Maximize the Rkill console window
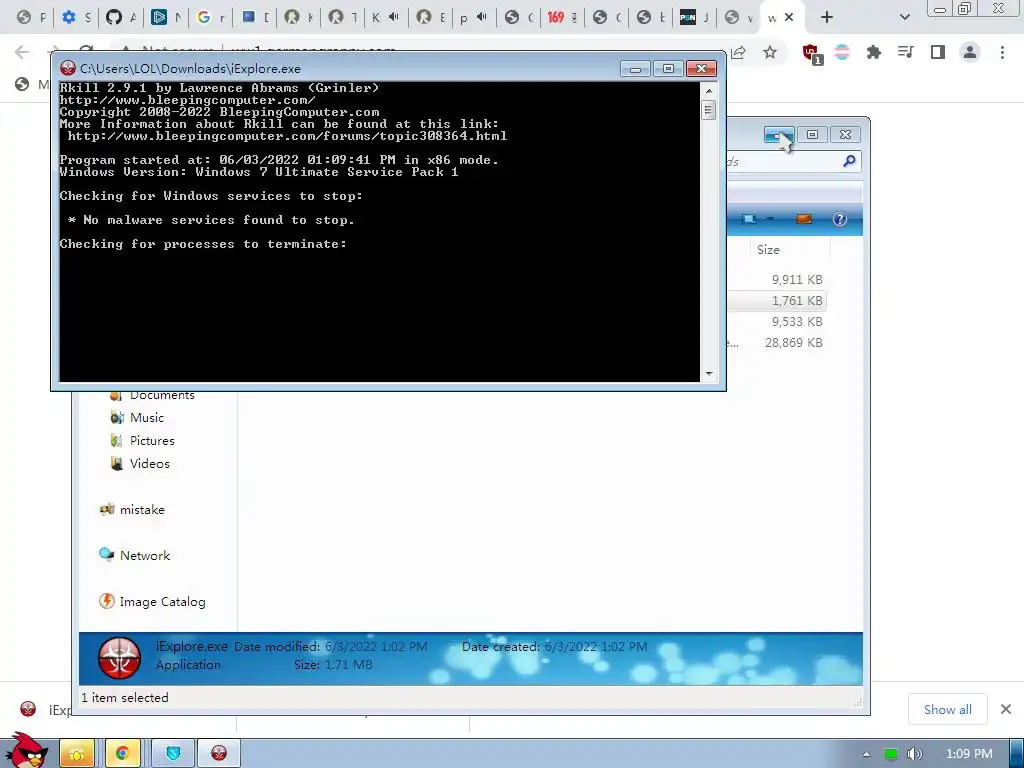The height and width of the screenshot is (768, 1024). click(x=668, y=69)
